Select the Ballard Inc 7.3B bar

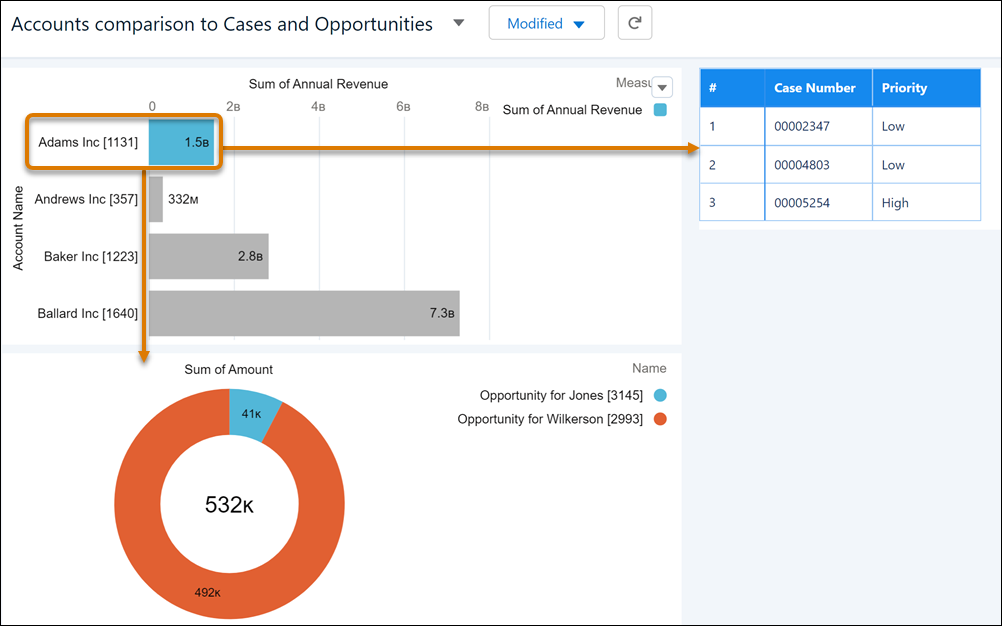coord(304,313)
